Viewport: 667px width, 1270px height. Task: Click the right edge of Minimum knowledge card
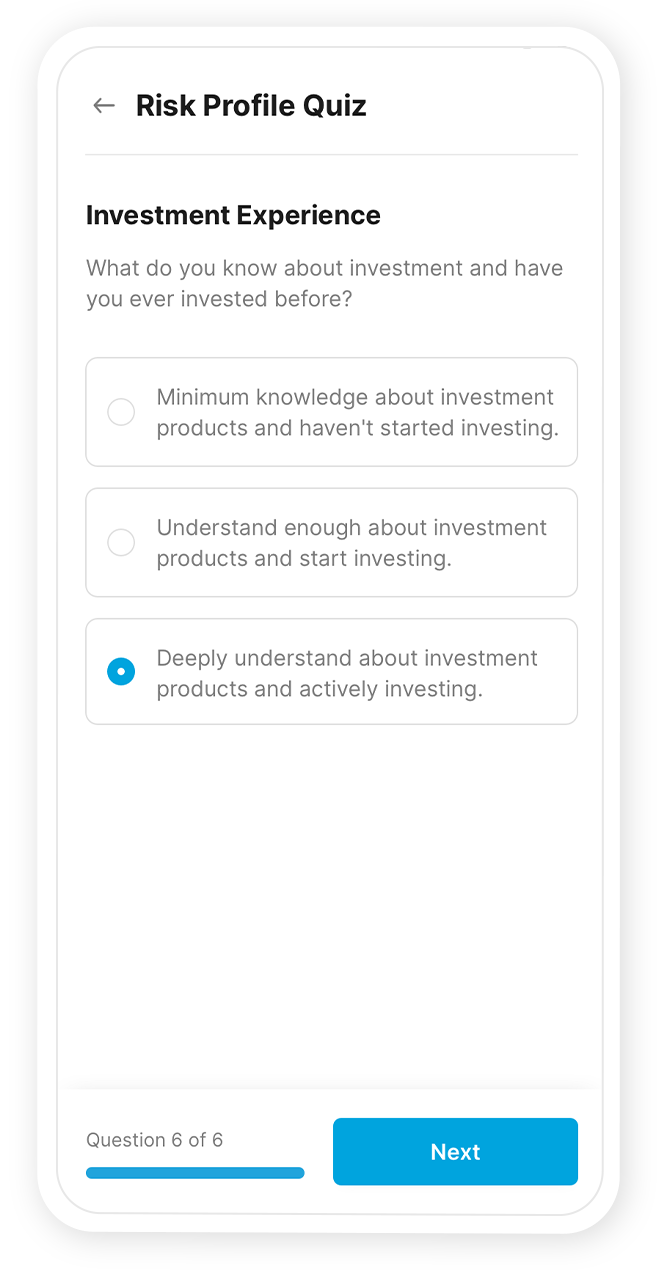[570, 412]
